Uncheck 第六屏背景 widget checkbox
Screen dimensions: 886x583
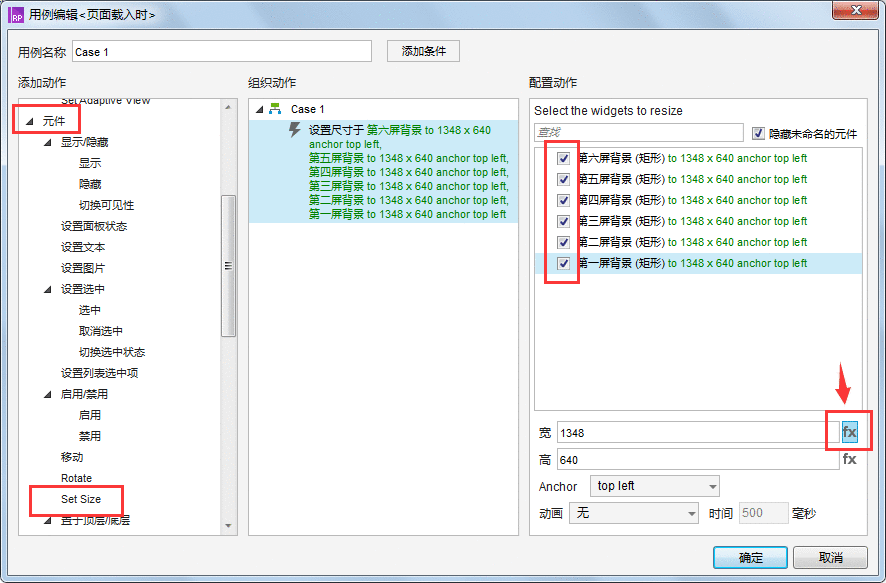point(563,158)
